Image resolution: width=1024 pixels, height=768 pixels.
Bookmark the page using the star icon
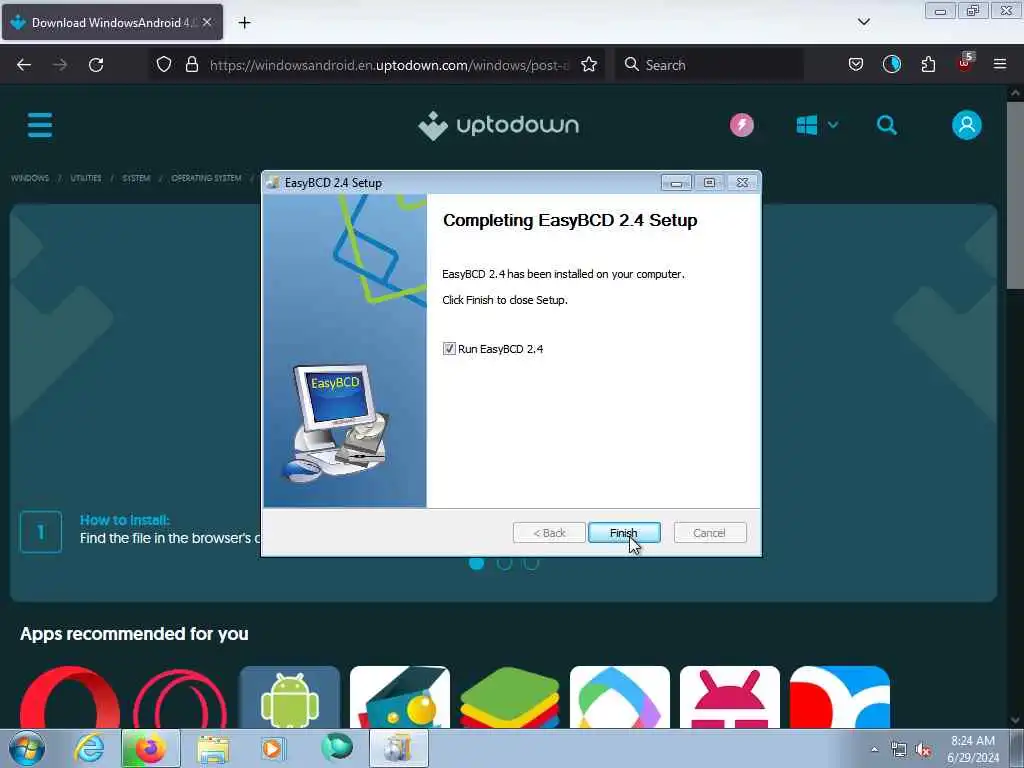(589, 65)
